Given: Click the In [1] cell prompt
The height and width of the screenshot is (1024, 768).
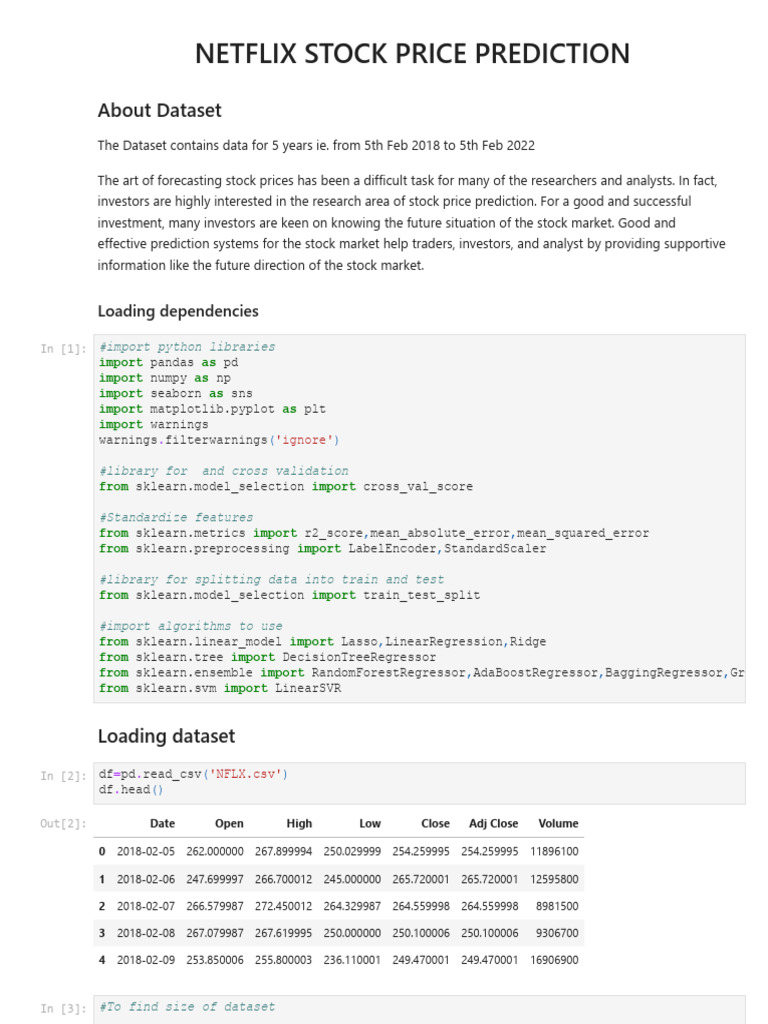Looking at the screenshot, I should [63, 349].
